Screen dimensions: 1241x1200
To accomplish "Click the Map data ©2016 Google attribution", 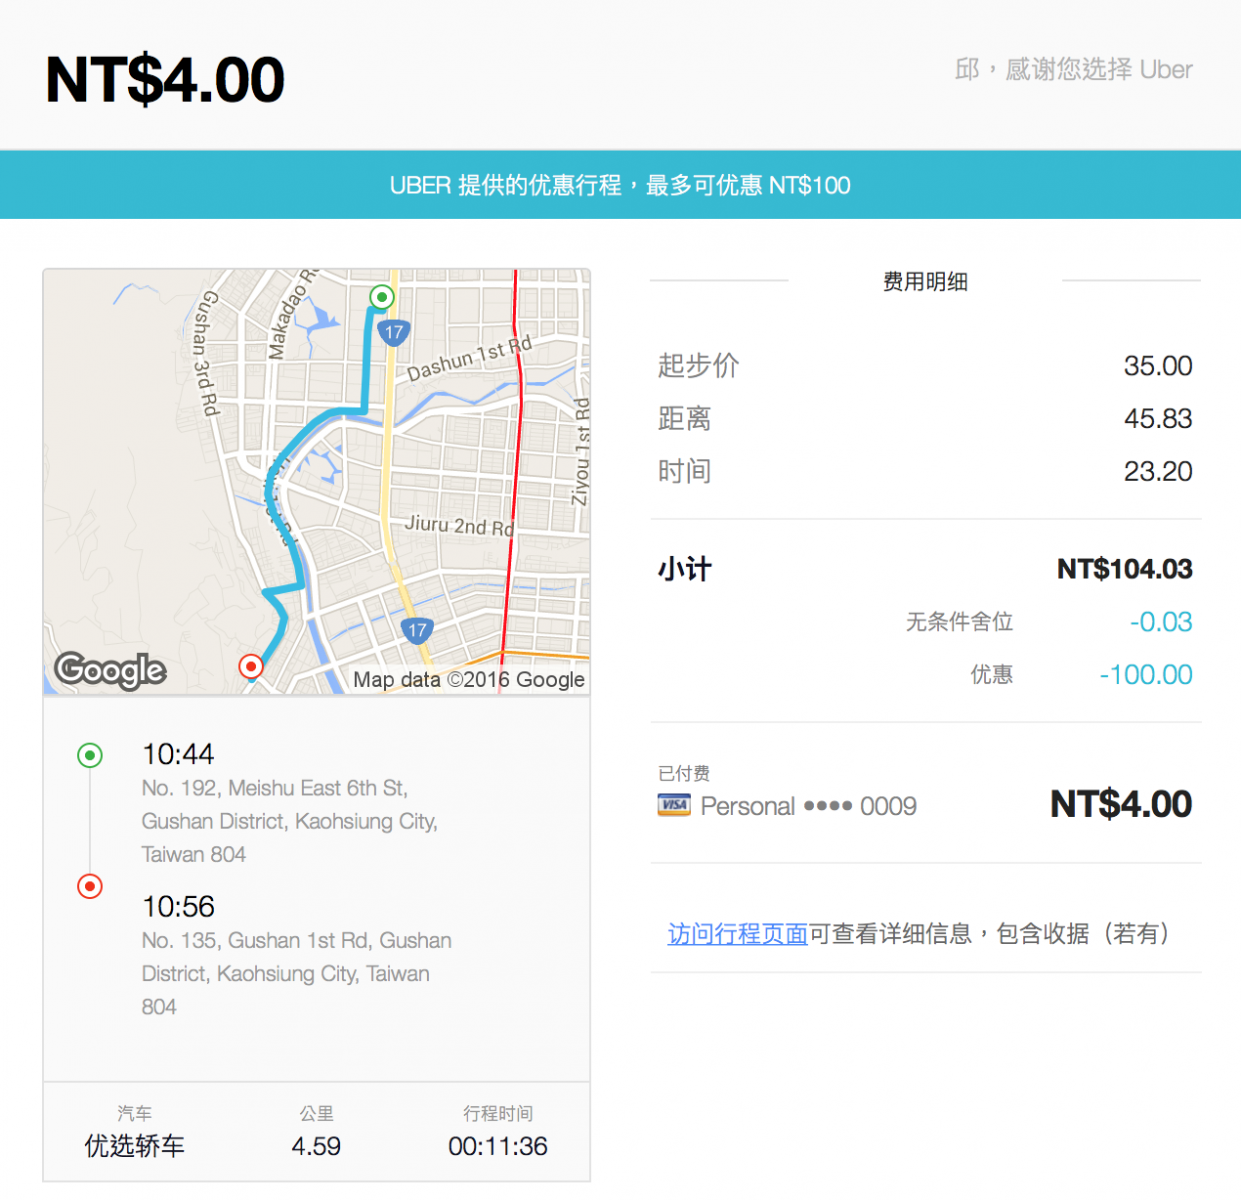I will point(469,680).
